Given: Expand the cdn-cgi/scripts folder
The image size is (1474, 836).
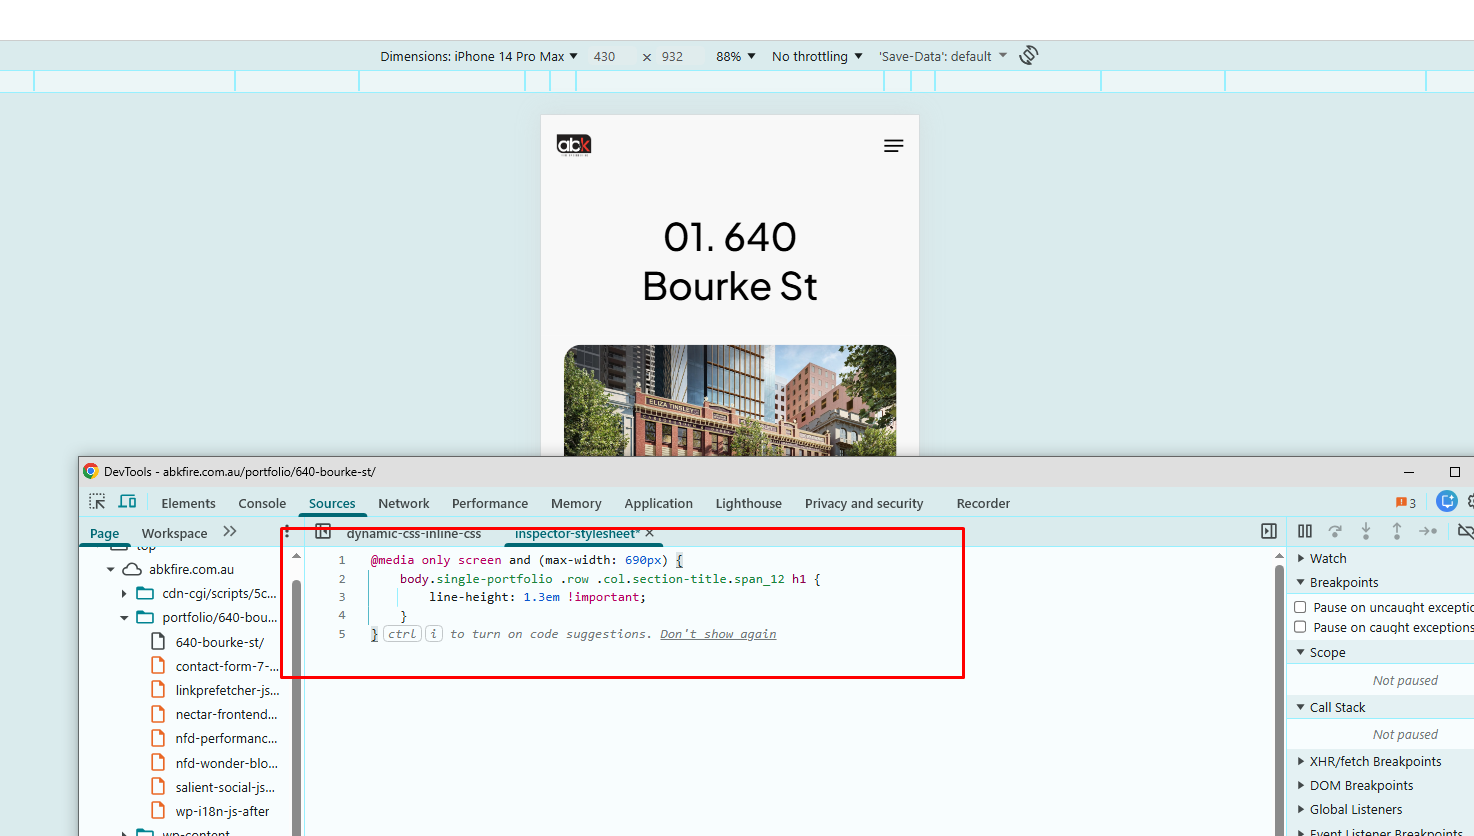Looking at the screenshot, I should click(x=124, y=594).
